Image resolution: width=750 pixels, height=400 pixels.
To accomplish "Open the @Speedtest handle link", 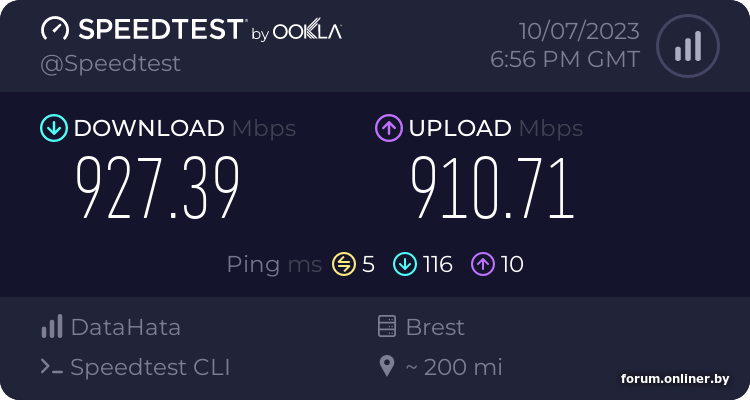I will tap(110, 63).
